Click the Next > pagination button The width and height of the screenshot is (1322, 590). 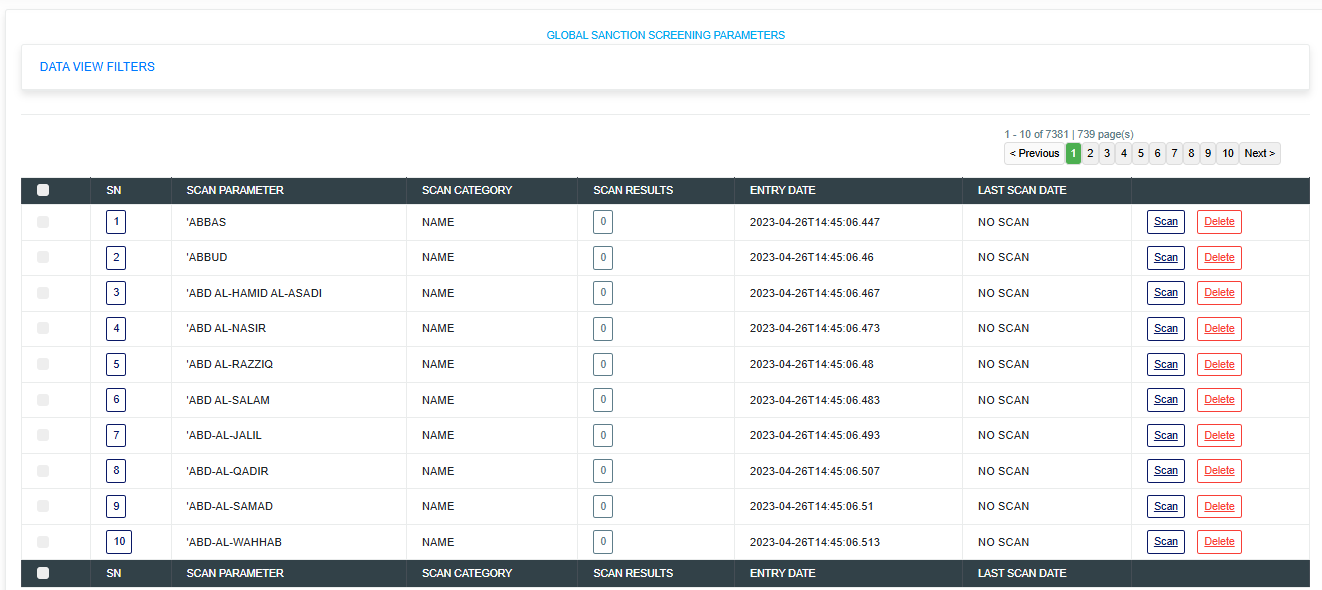(x=1259, y=153)
